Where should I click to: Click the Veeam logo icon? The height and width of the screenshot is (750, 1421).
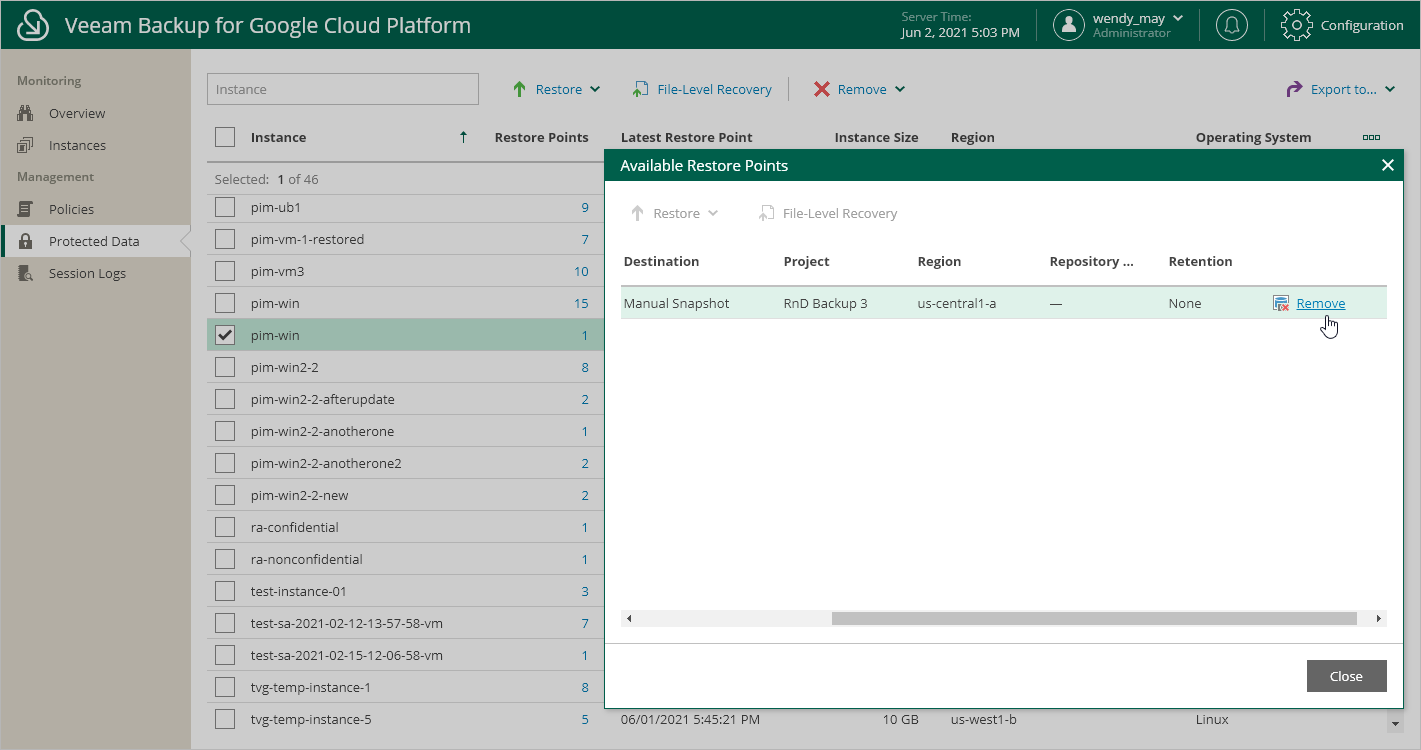coord(33,25)
